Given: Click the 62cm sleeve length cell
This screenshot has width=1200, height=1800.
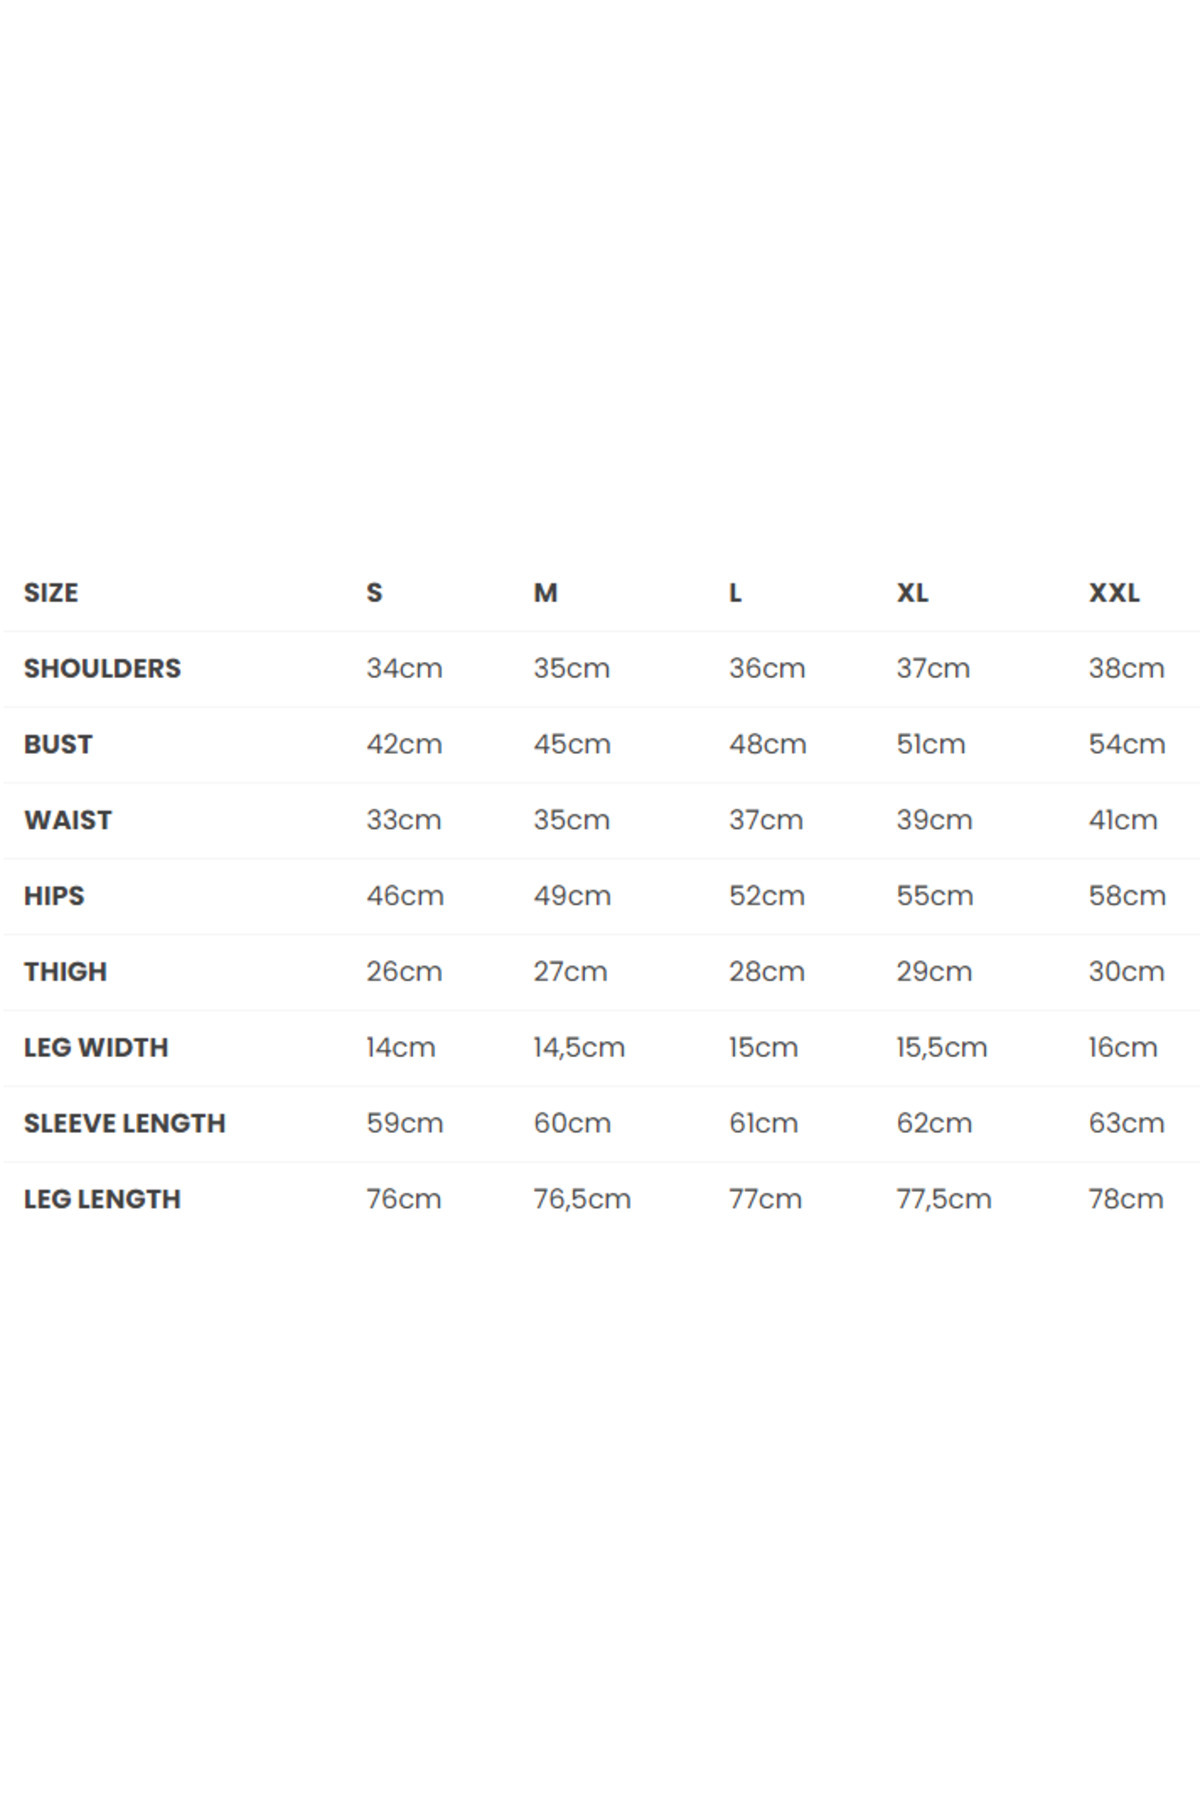Looking at the screenshot, I should pos(934,1124).
